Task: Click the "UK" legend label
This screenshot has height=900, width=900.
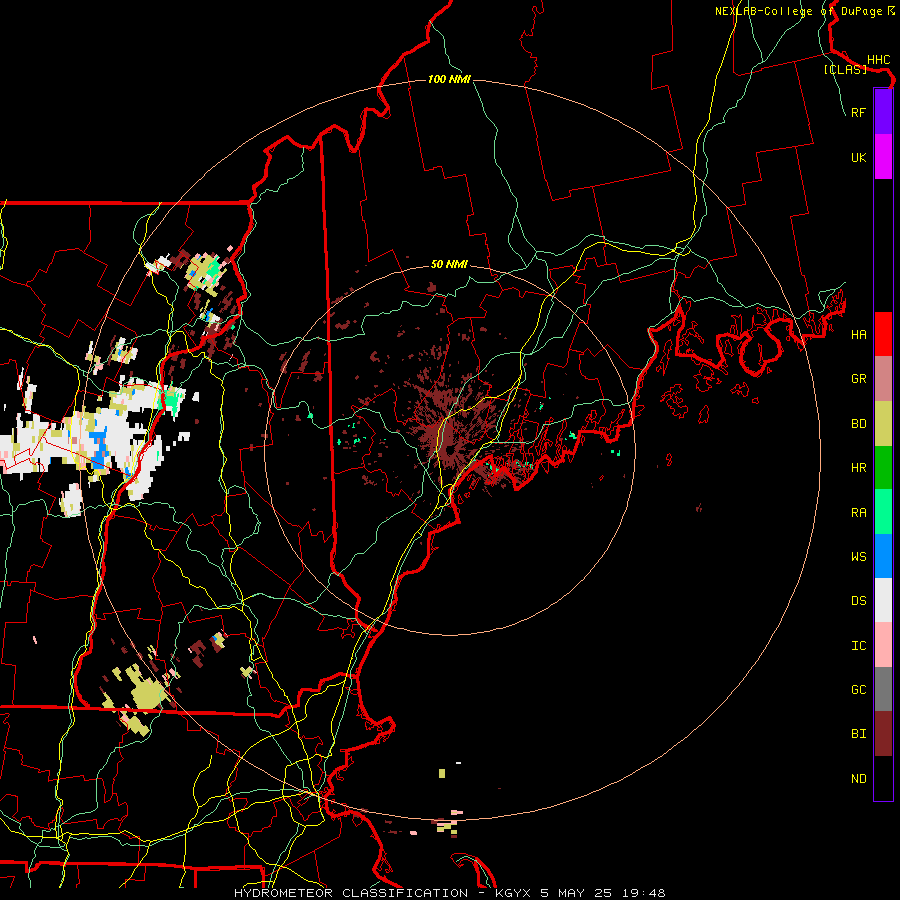Action: click(x=858, y=157)
